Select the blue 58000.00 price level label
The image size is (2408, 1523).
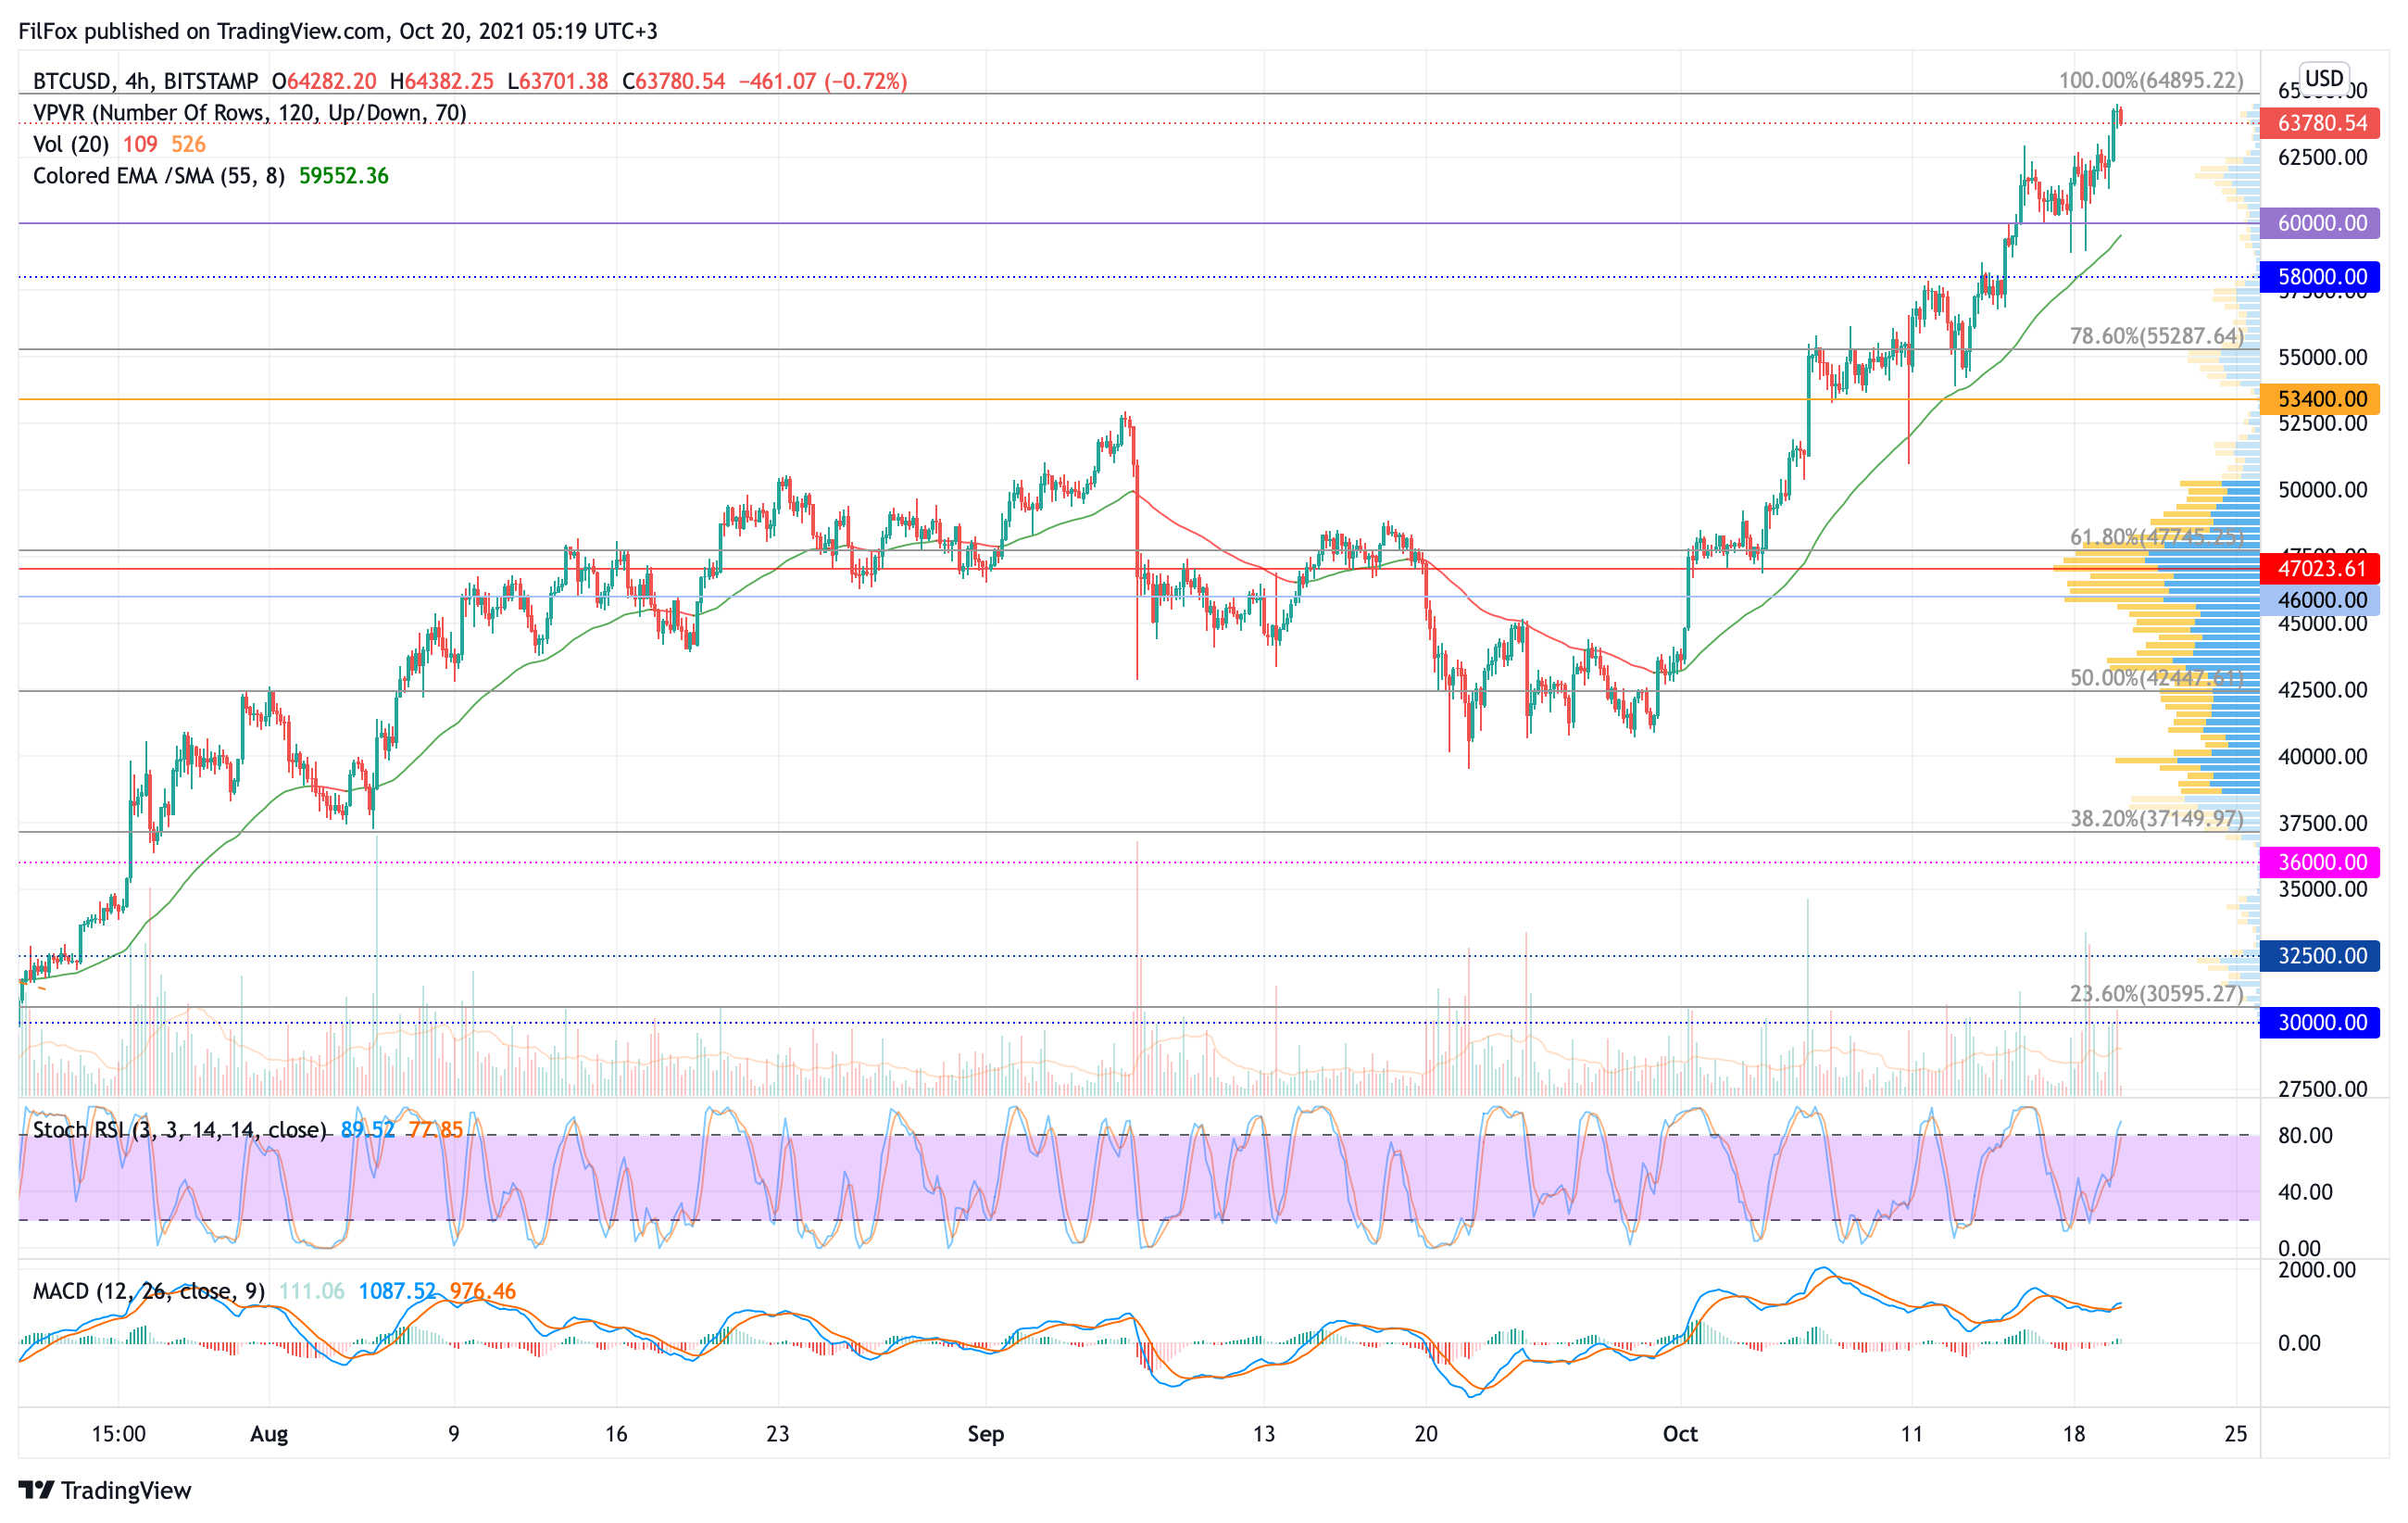pos(2319,277)
